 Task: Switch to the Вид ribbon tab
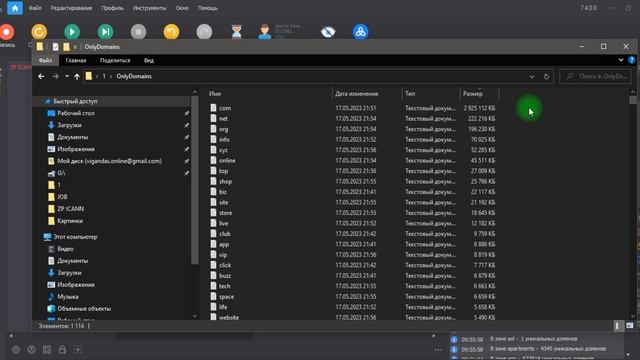click(149, 60)
